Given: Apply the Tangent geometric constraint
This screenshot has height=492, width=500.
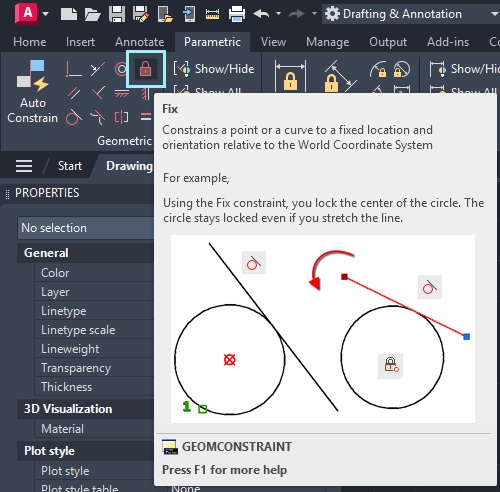Looking at the screenshot, I should click(74, 117).
